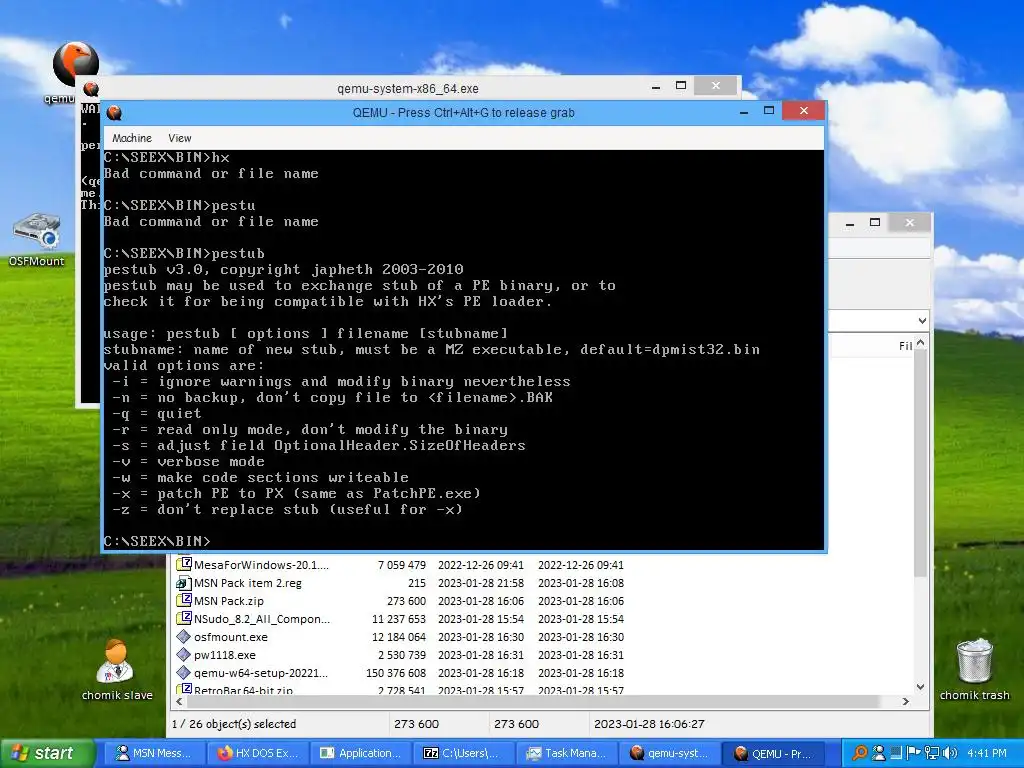The image size is (1024, 768).
Task: Maximize the QEMU window
Action: (769, 111)
